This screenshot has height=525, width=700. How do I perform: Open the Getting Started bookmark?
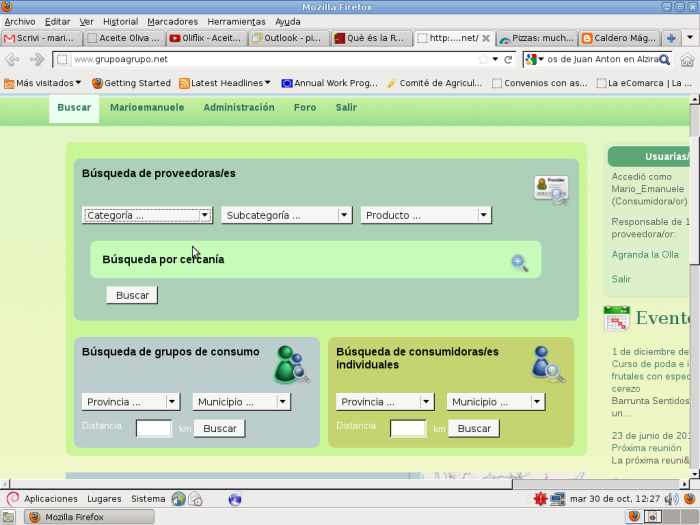131,83
